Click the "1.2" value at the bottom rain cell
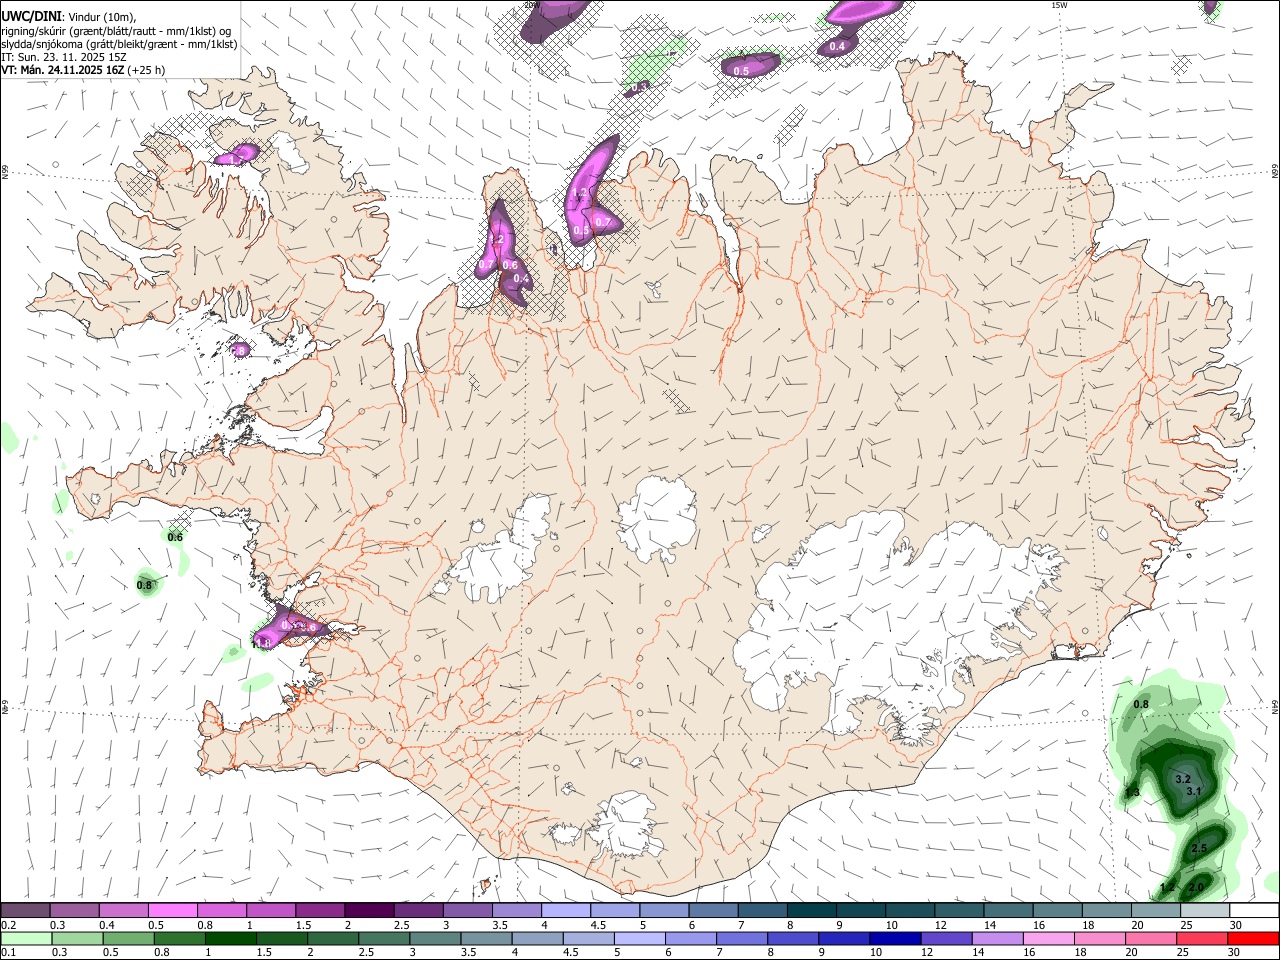 tap(1167, 887)
